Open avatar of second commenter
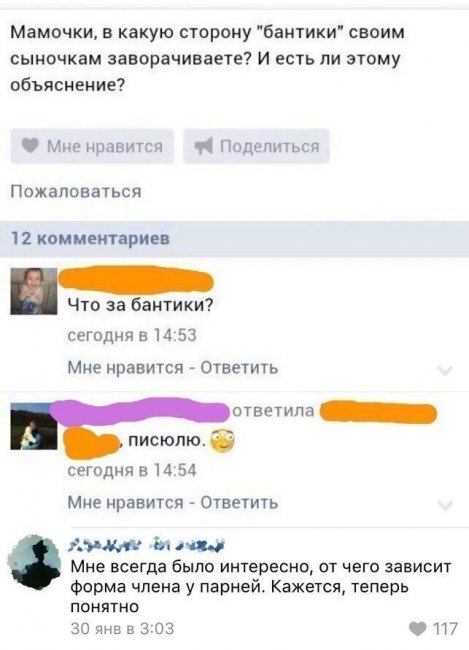The image size is (469, 650). (34, 427)
